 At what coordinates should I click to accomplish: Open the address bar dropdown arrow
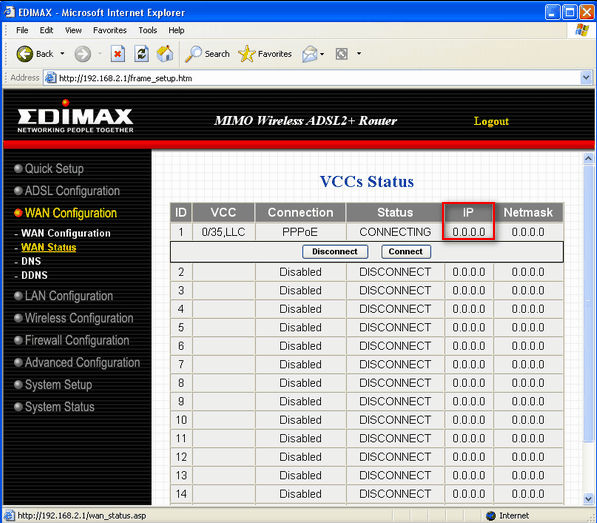[586, 78]
